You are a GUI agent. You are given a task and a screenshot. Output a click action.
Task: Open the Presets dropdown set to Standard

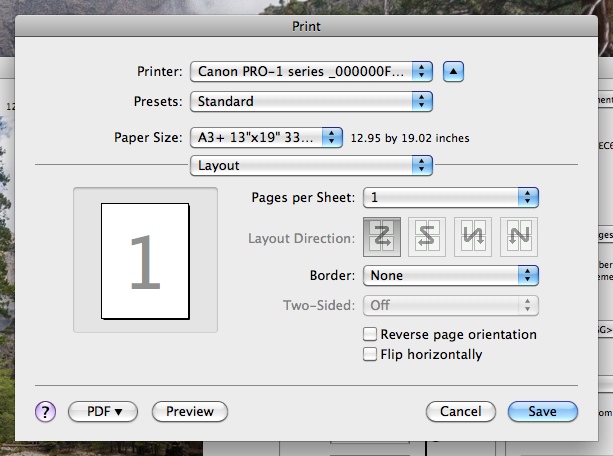pos(311,101)
